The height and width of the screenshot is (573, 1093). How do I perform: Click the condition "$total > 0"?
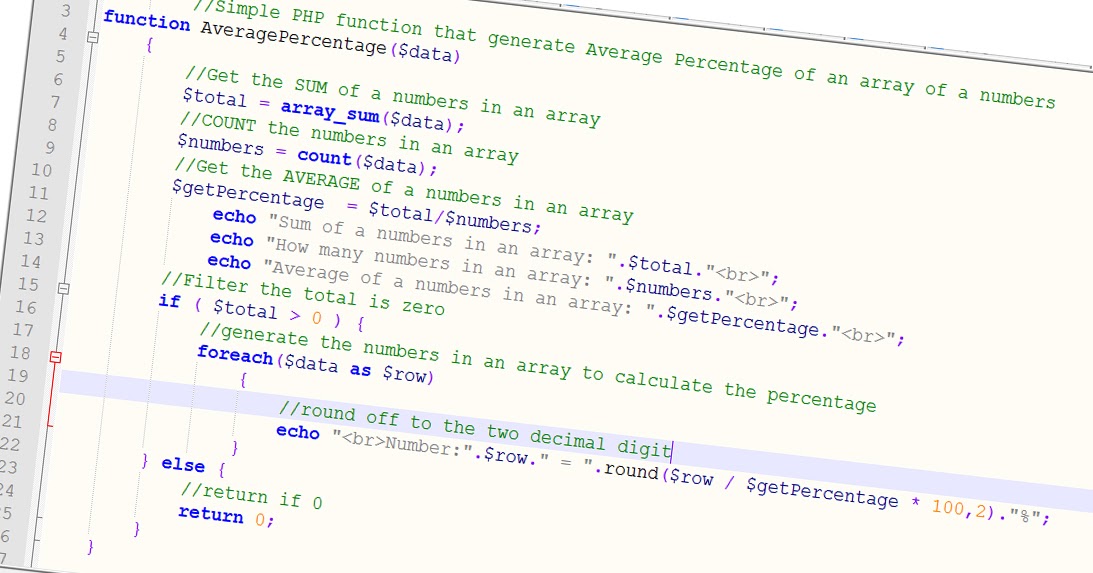pyautogui.click(x=267, y=313)
